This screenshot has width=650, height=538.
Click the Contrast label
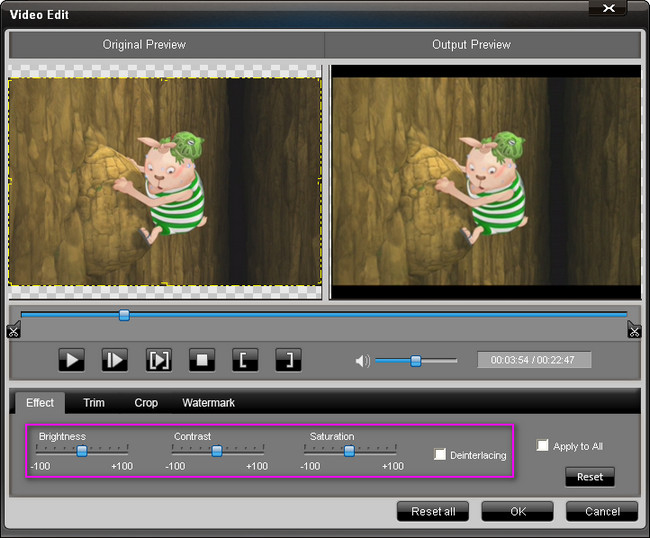(x=192, y=436)
